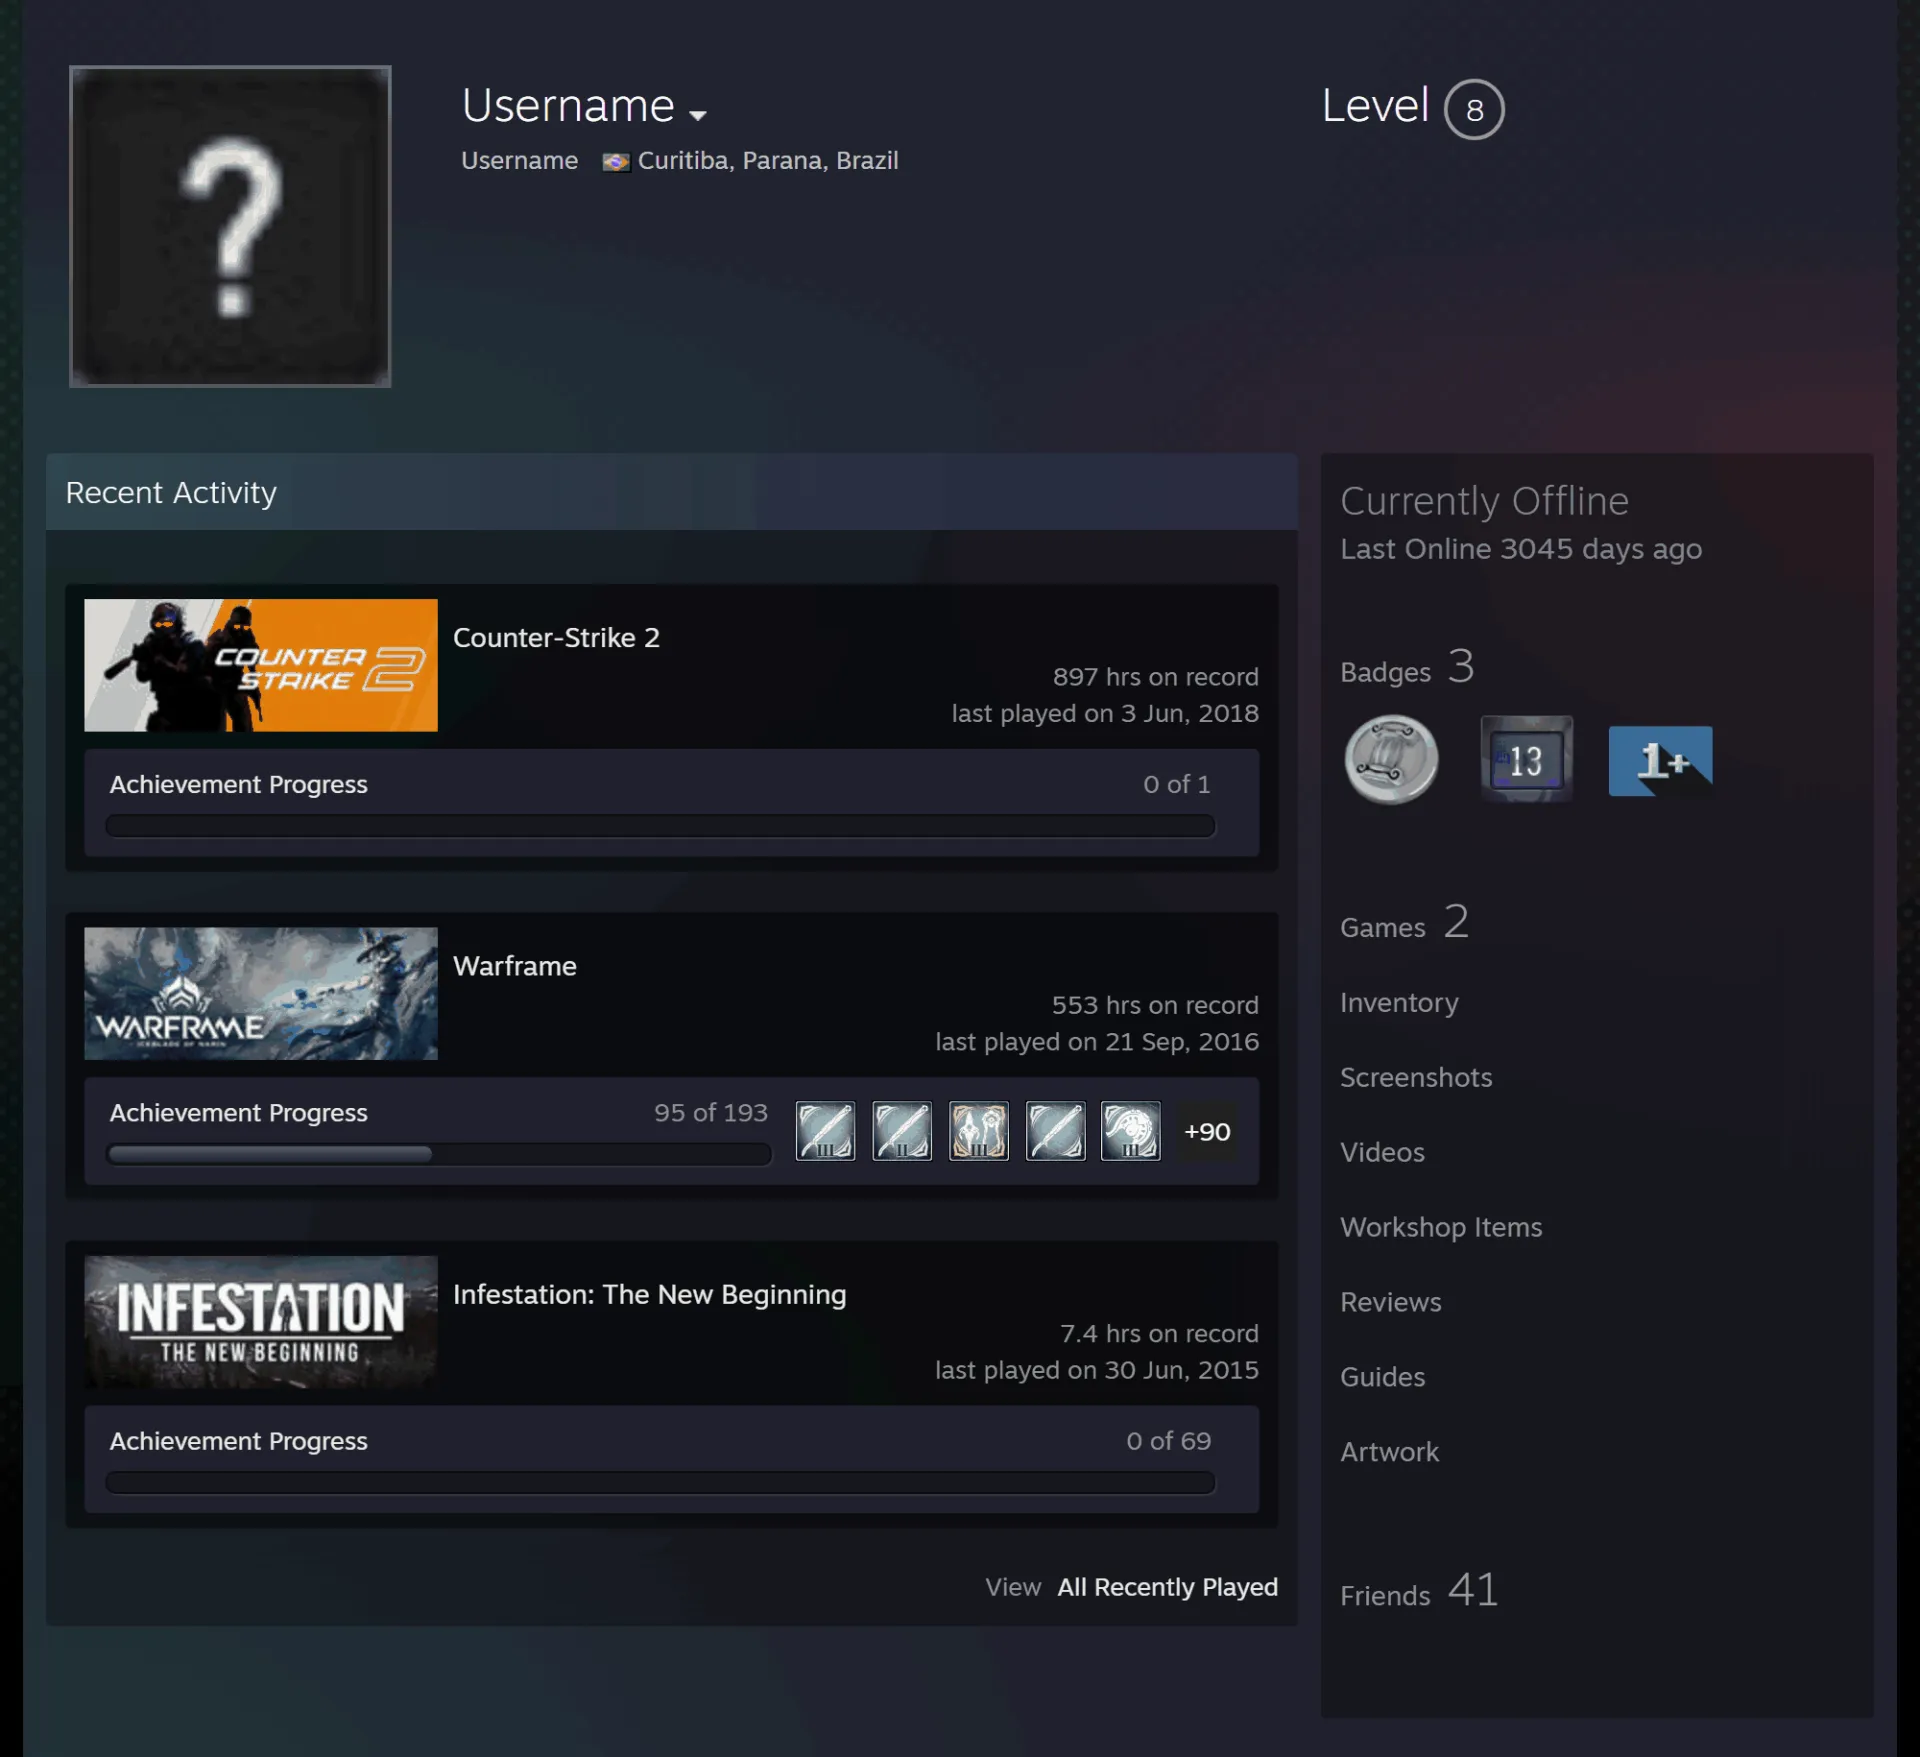Click the silver pillar community badge
The height and width of the screenshot is (1757, 1920).
(x=1391, y=760)
